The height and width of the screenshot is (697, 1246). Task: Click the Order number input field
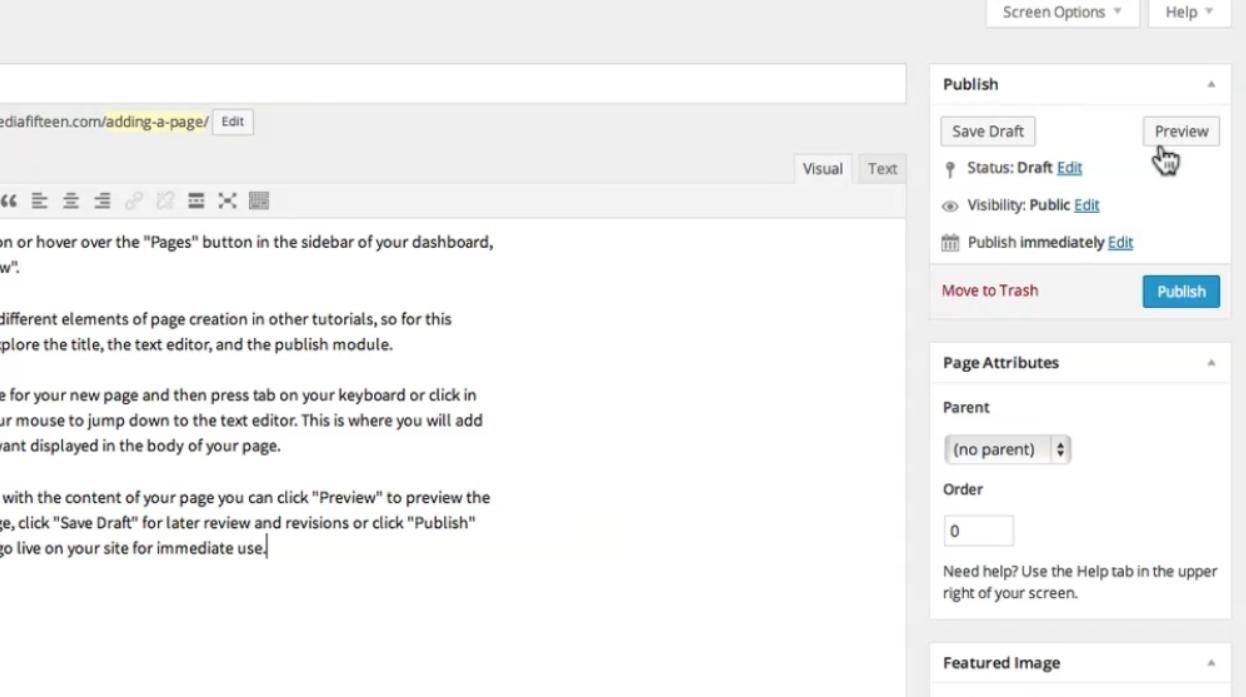coord(978,531)
